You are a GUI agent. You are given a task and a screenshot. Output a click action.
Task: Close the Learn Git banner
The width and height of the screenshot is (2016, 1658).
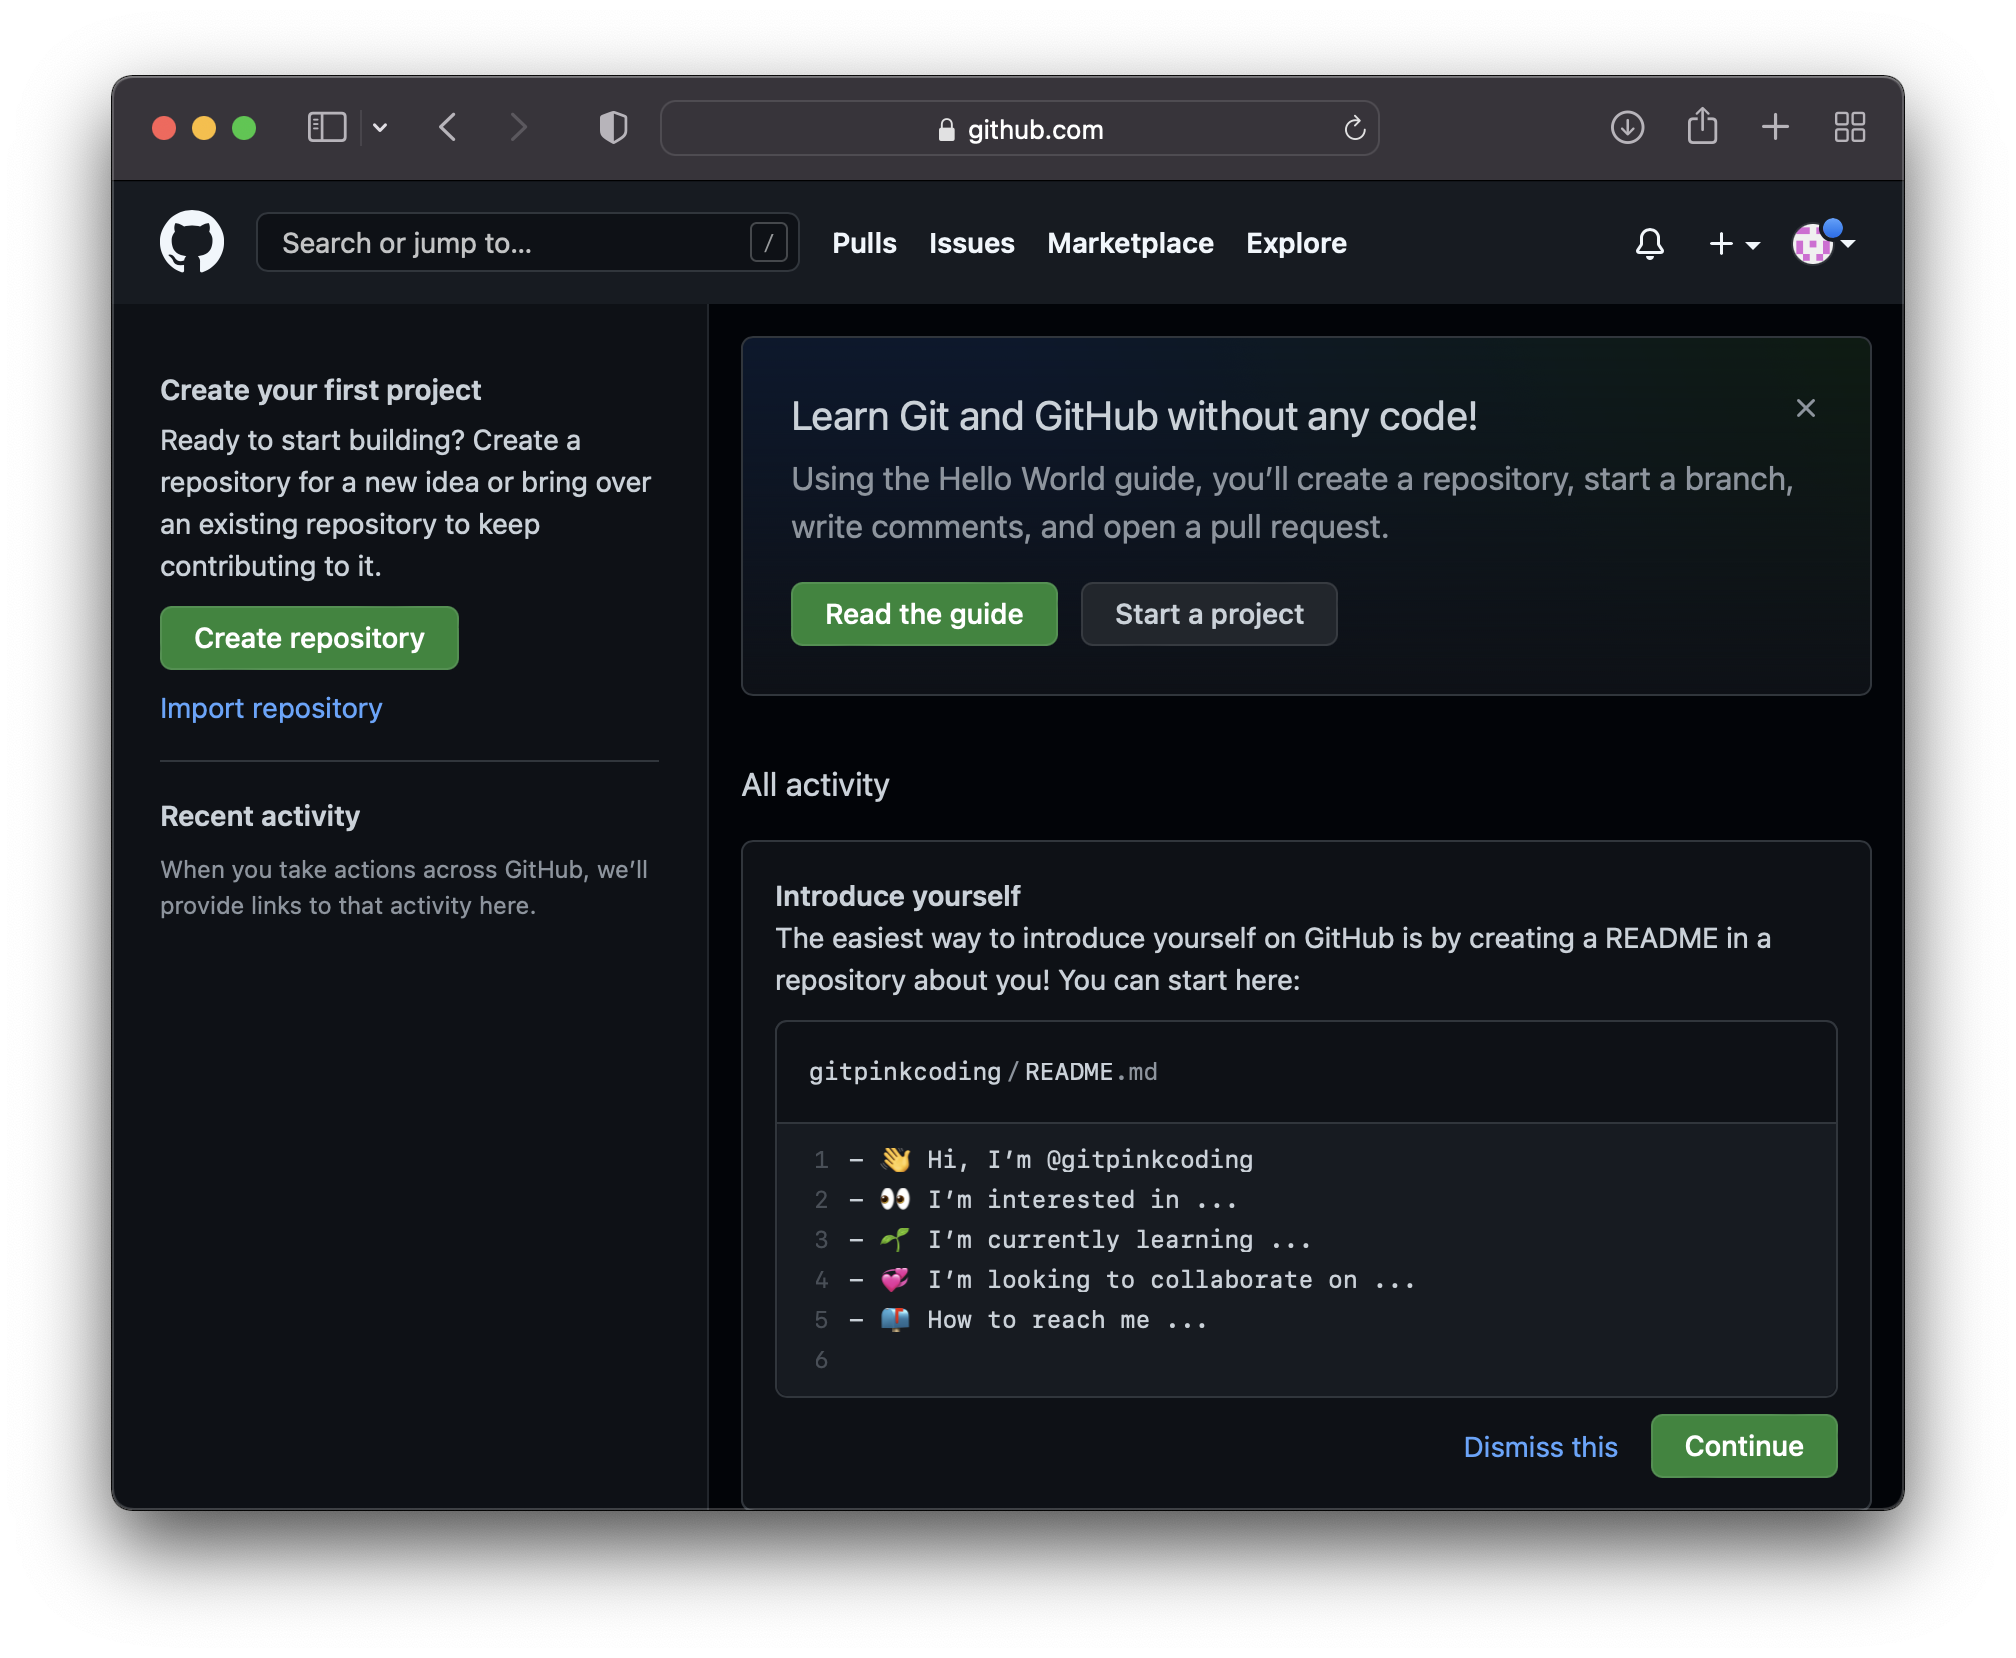pos(1805,408)
